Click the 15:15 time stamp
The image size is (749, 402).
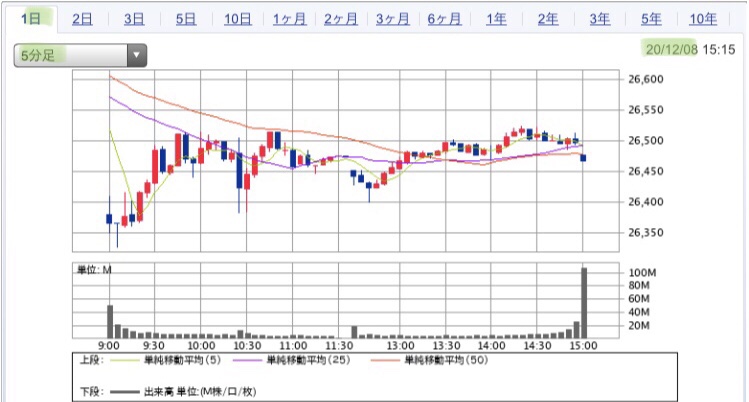pyautogui.click(x=719, y=49)
